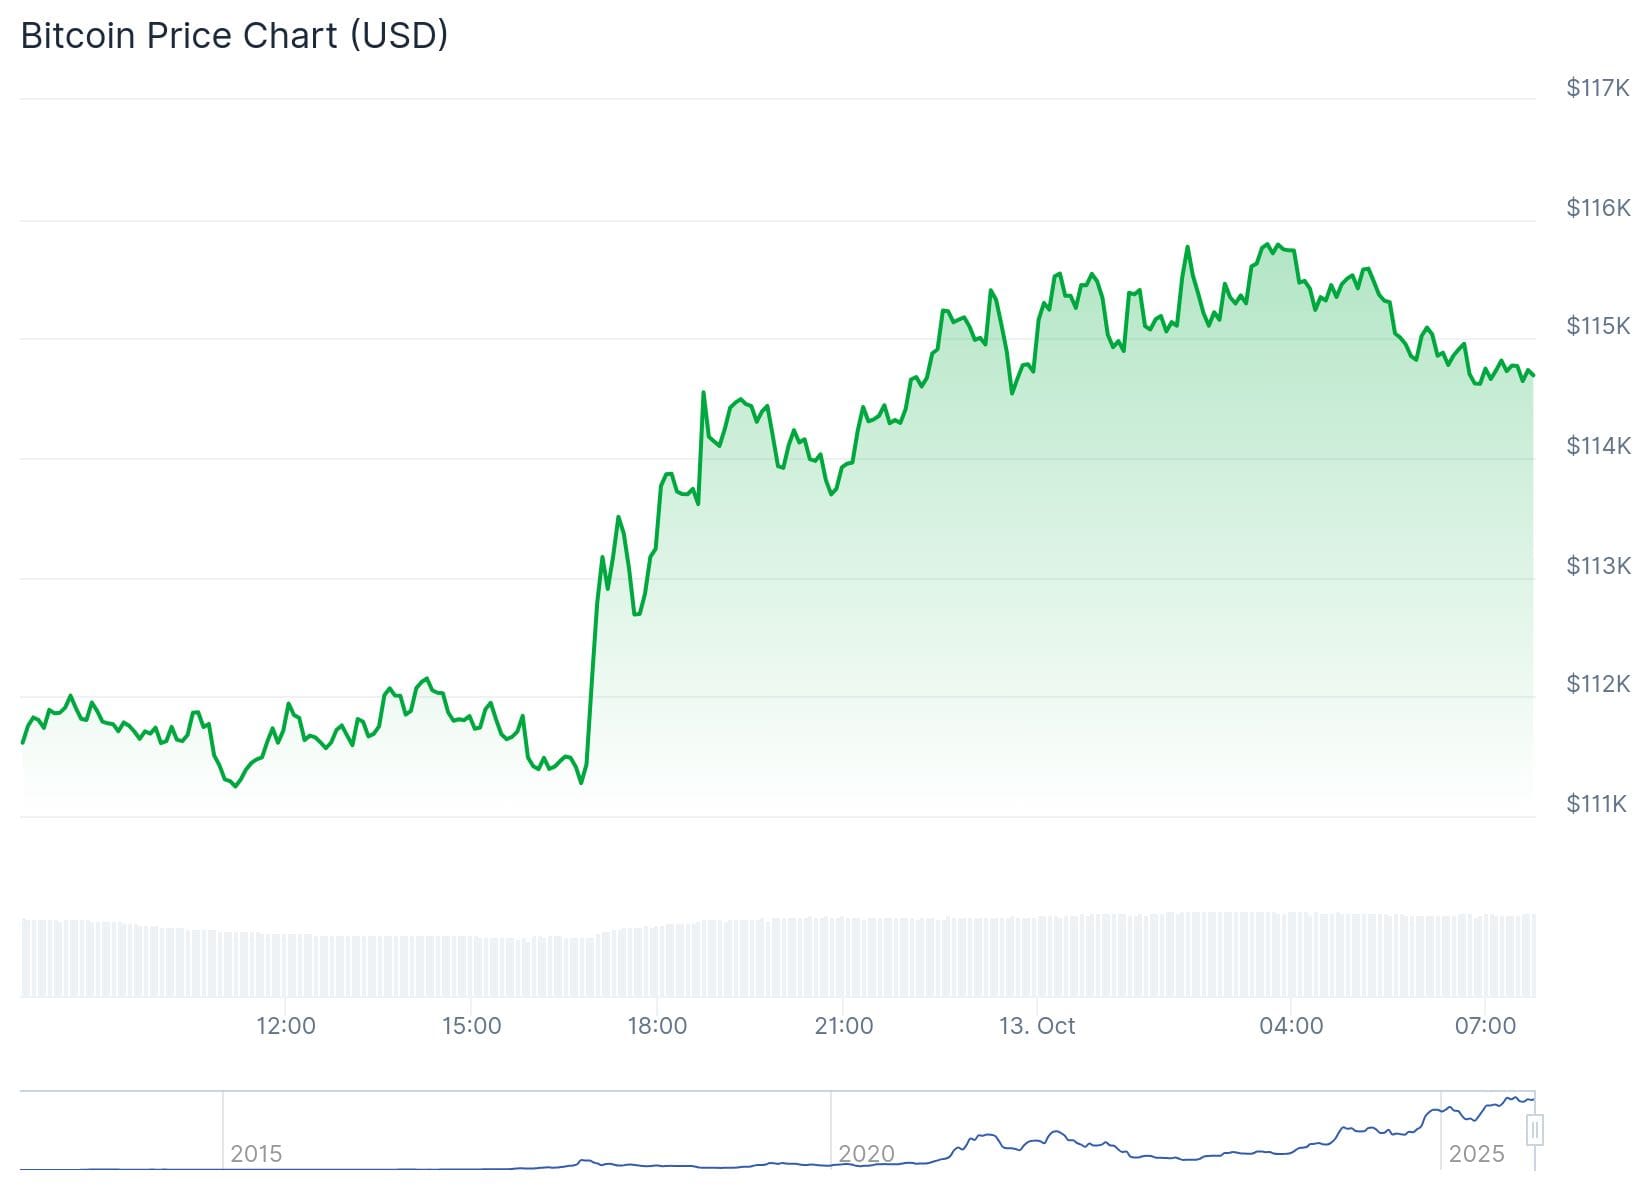The height and width of the screenshot is (1200, 1644).
Task: Click the 12:00 time axis label
Action: click(286, 1026)
